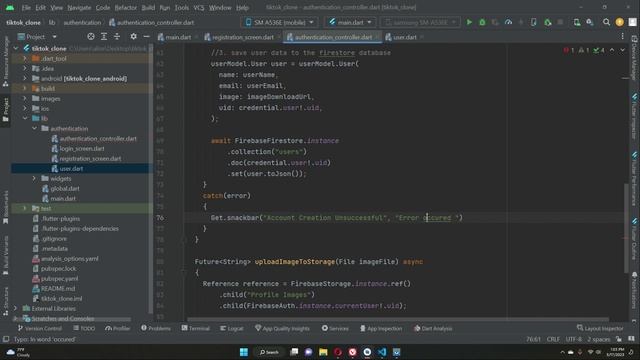The height and width of the screenshot is (360, 640).
Task: Open the Windows Start menu
Action: (x=244, y=352)
